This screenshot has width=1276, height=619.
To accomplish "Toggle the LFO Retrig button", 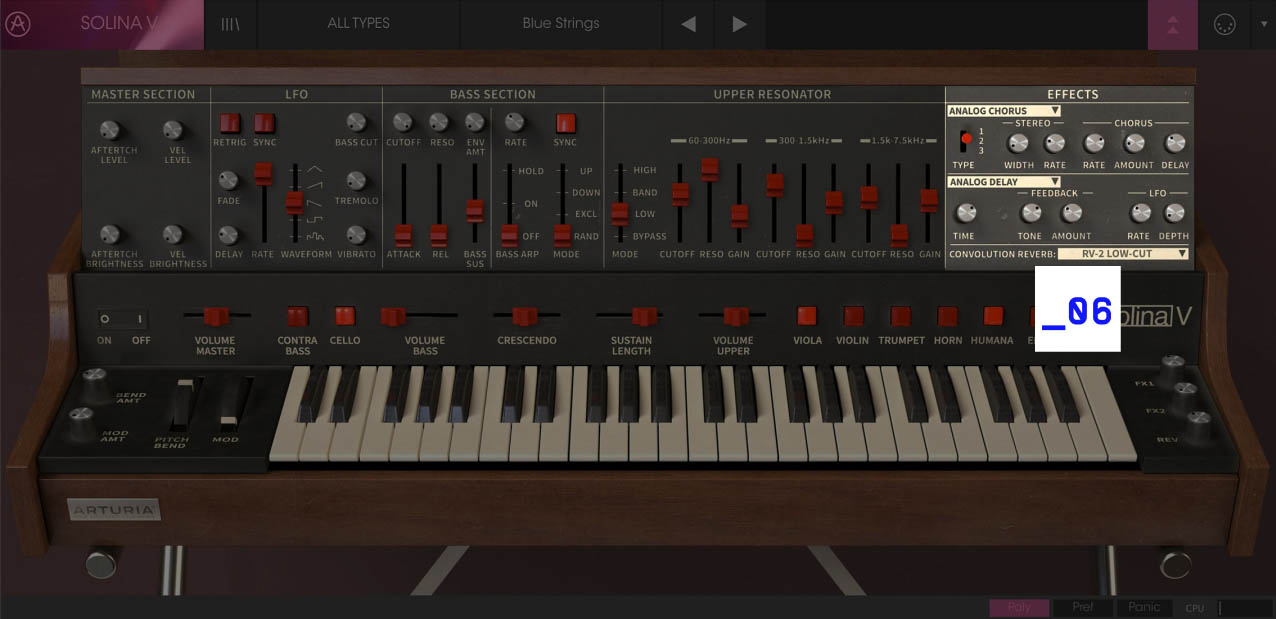I will pos(230,123).
